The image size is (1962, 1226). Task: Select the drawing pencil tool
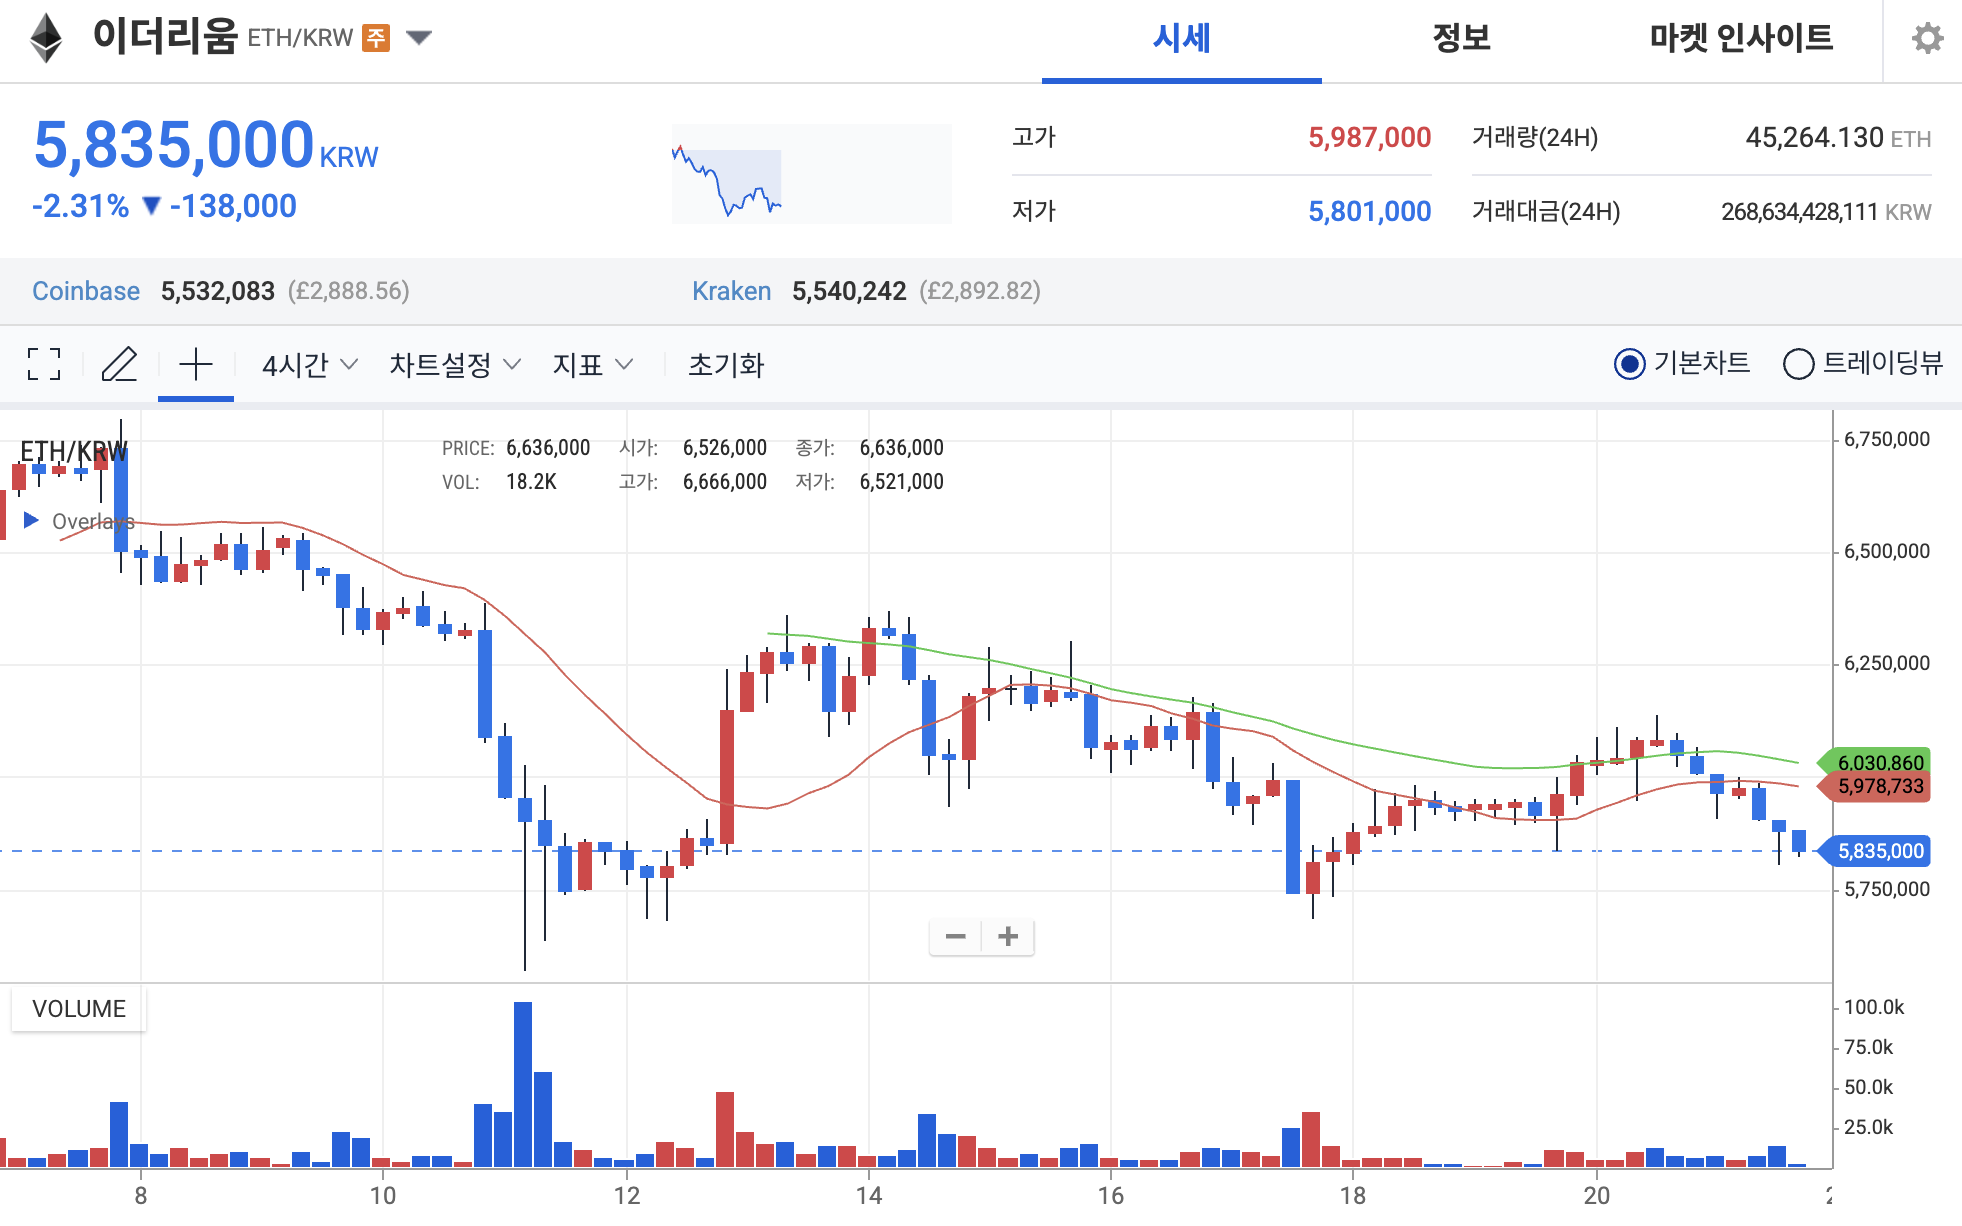(x=120, y=365)
